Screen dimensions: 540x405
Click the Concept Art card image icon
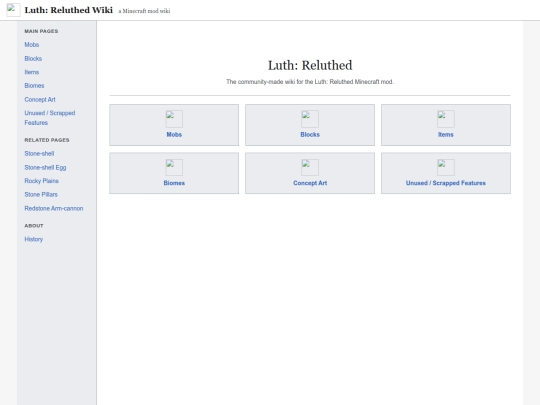point(310,167)
